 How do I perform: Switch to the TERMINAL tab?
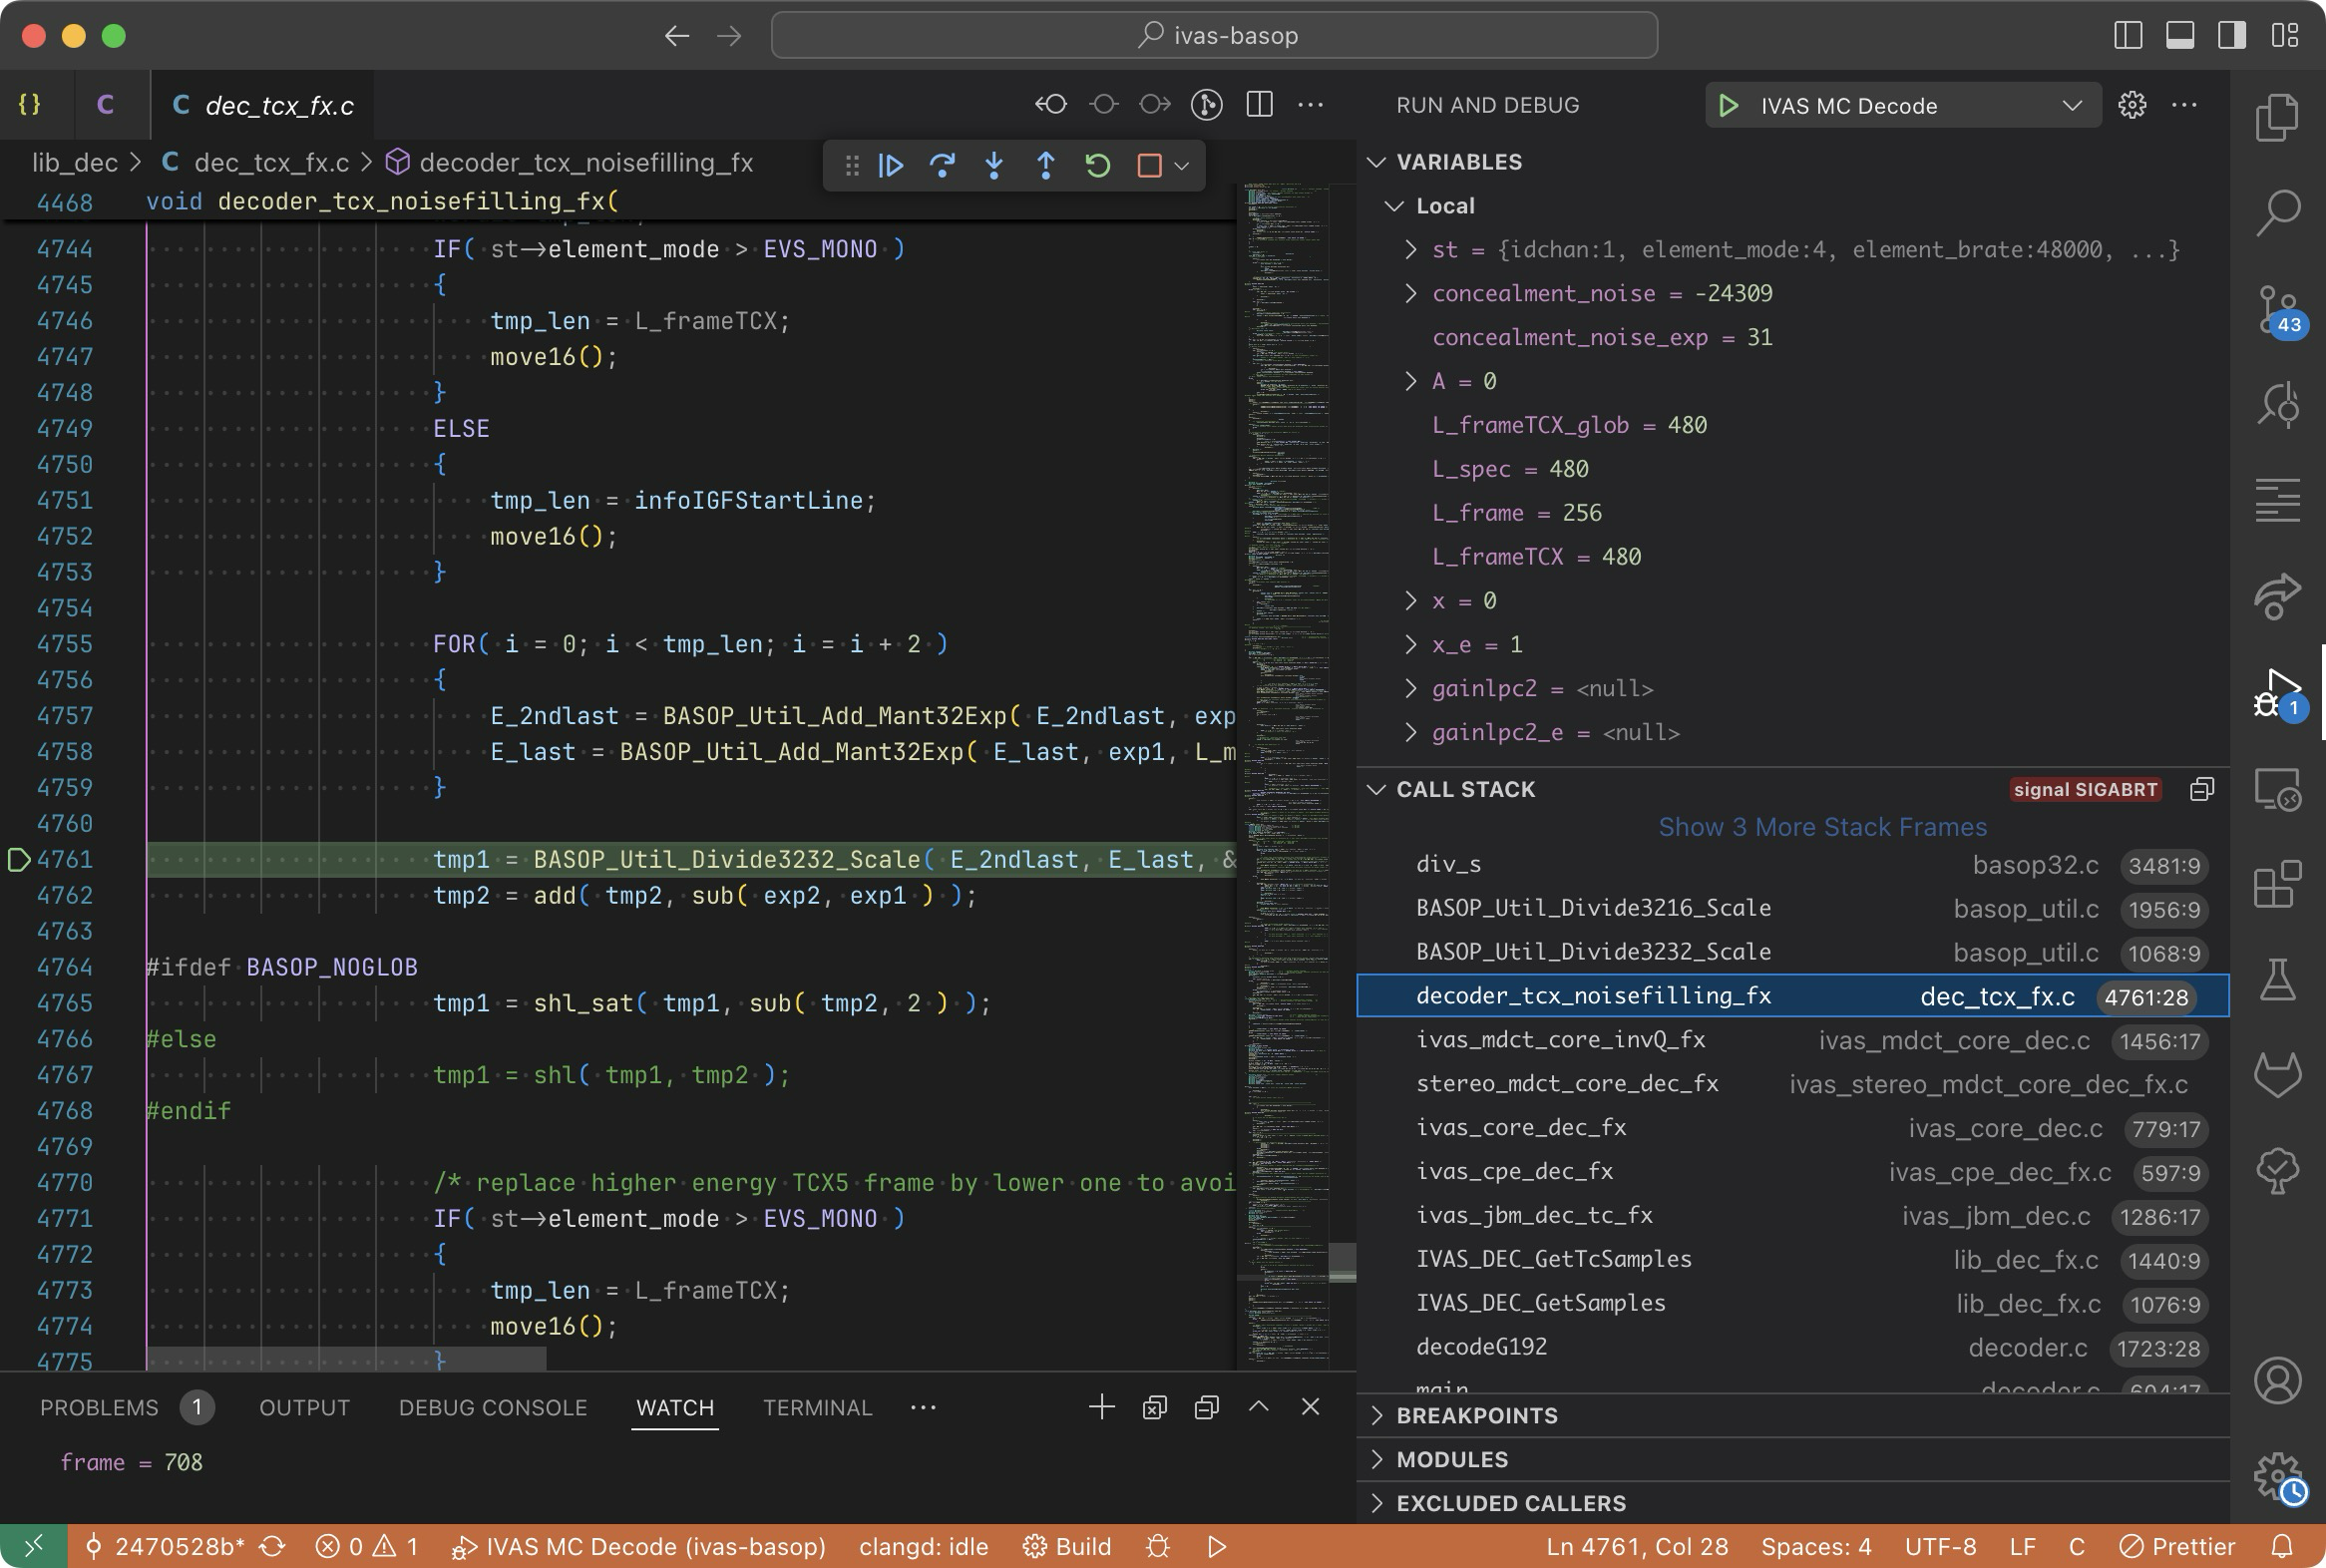point(817,1408)
